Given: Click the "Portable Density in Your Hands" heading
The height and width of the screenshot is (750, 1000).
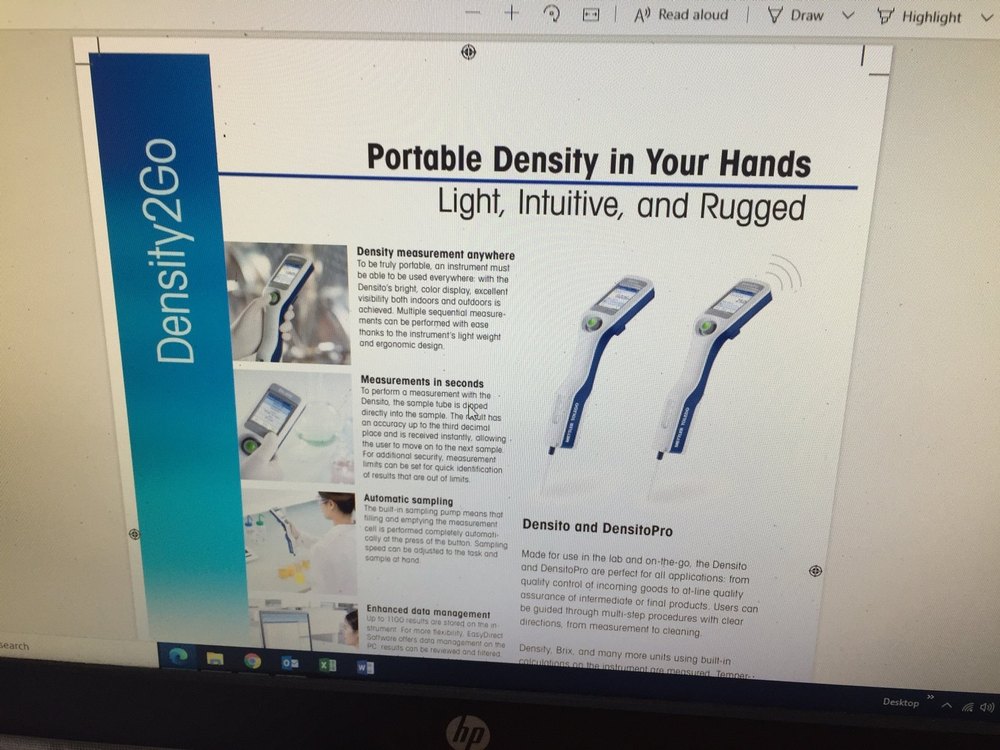Looking at the screenshot, I should tap(589, 159).
